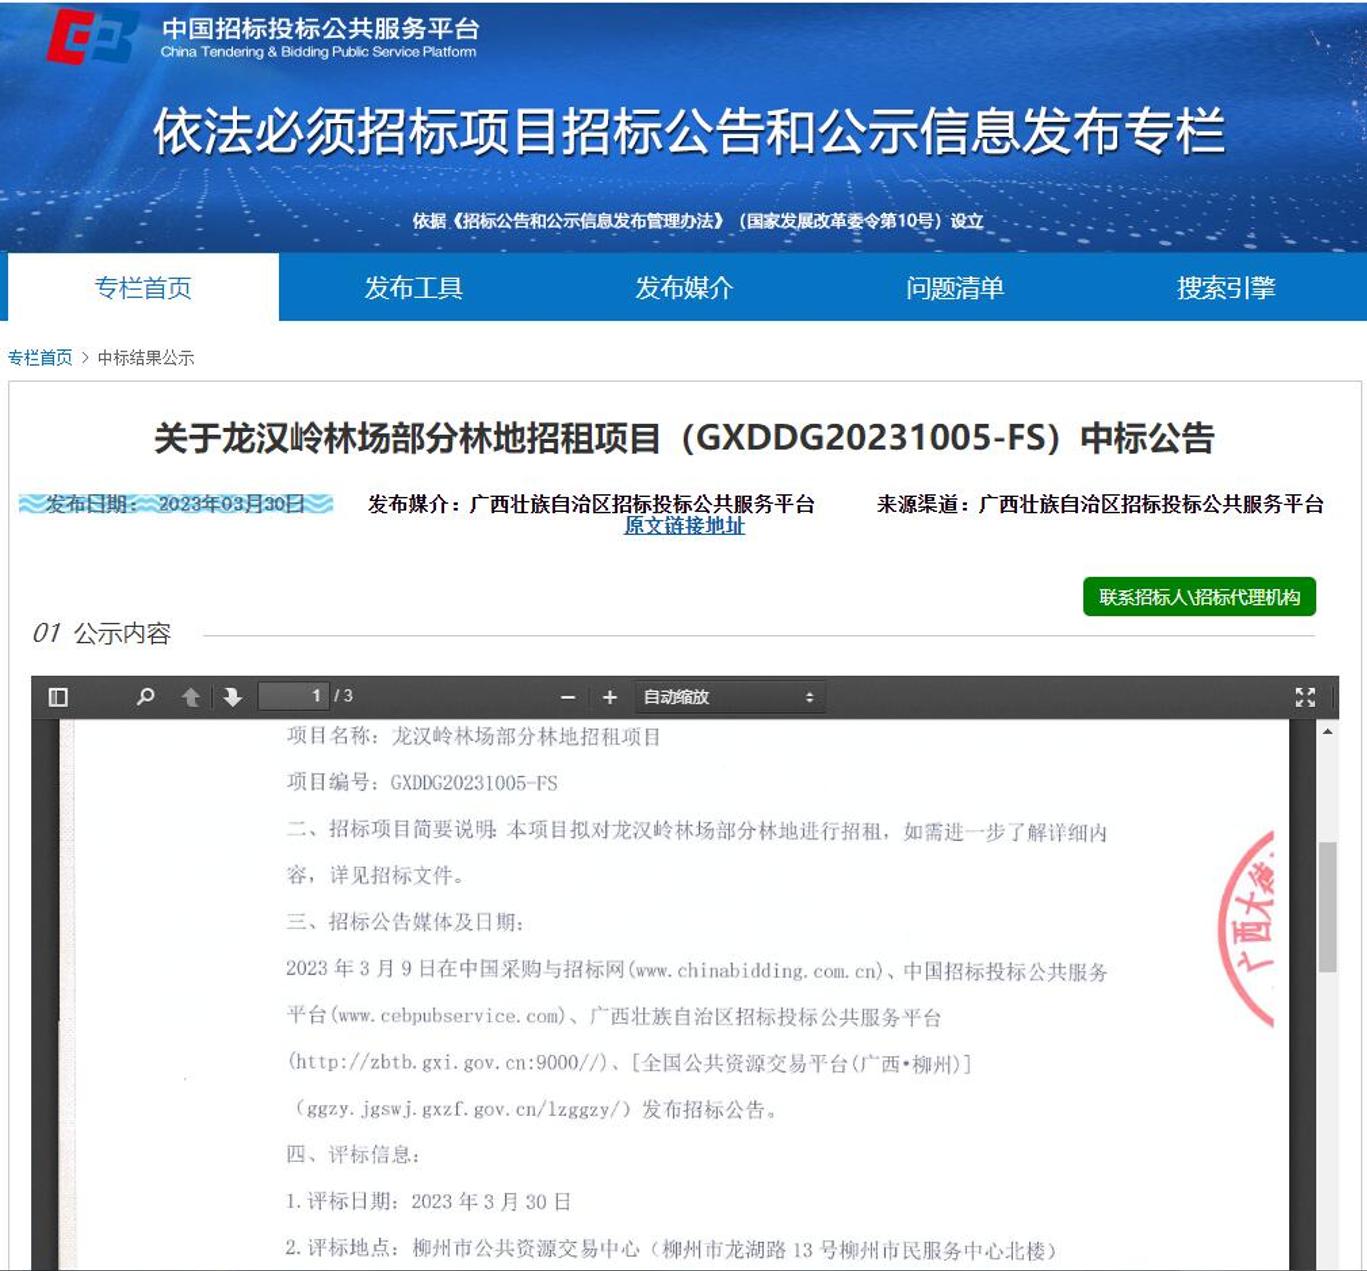
Task: Toggle the PDF sidebar panel
Action: (x=58, y=697)
